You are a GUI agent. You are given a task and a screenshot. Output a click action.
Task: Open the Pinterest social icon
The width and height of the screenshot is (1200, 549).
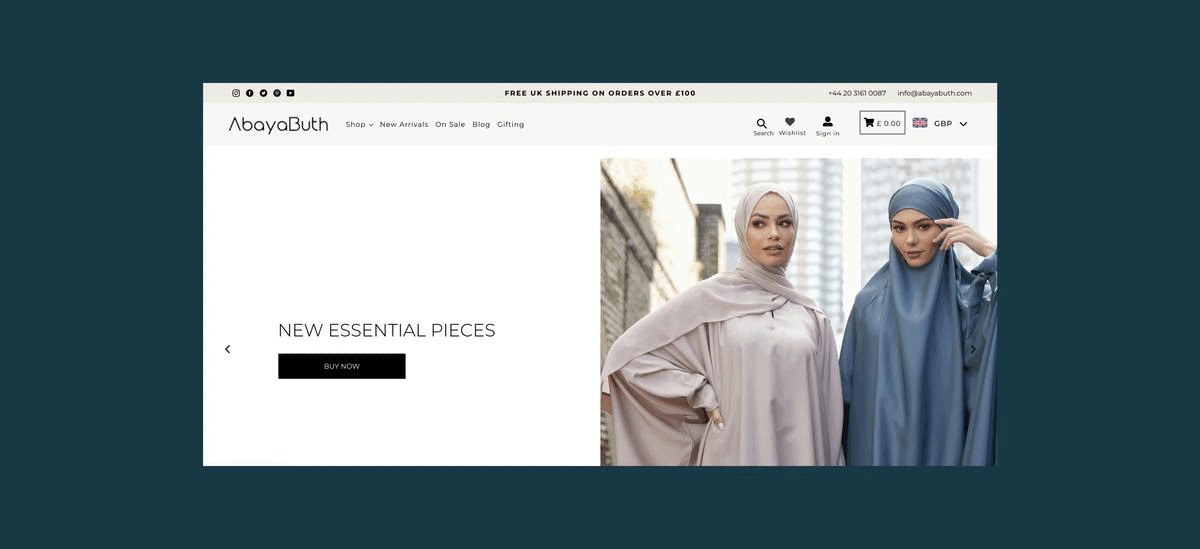(277, 93)
